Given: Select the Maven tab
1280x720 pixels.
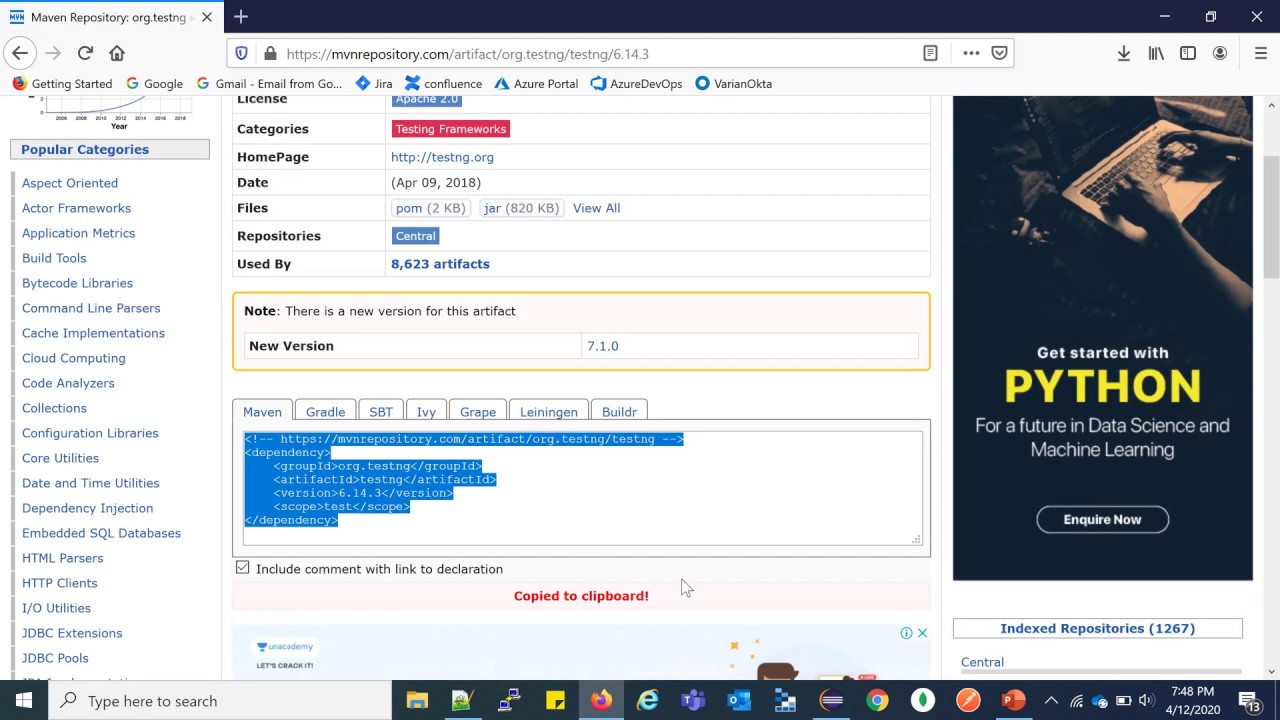Looking at the screenshot, I should coord(262,412).
